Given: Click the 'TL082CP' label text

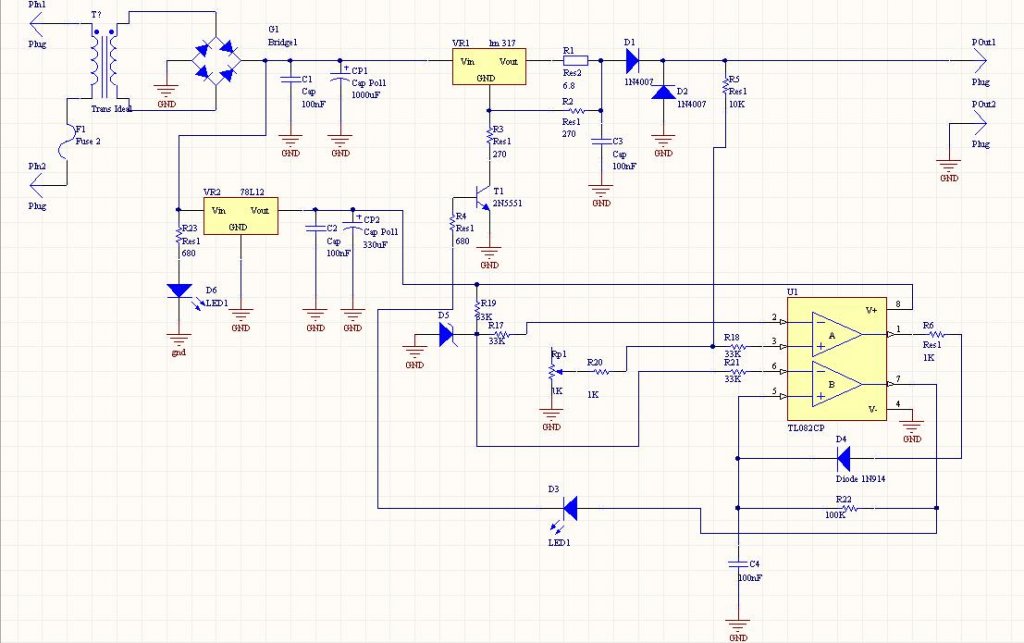Looking at the screenshot, I should (806, 428).
